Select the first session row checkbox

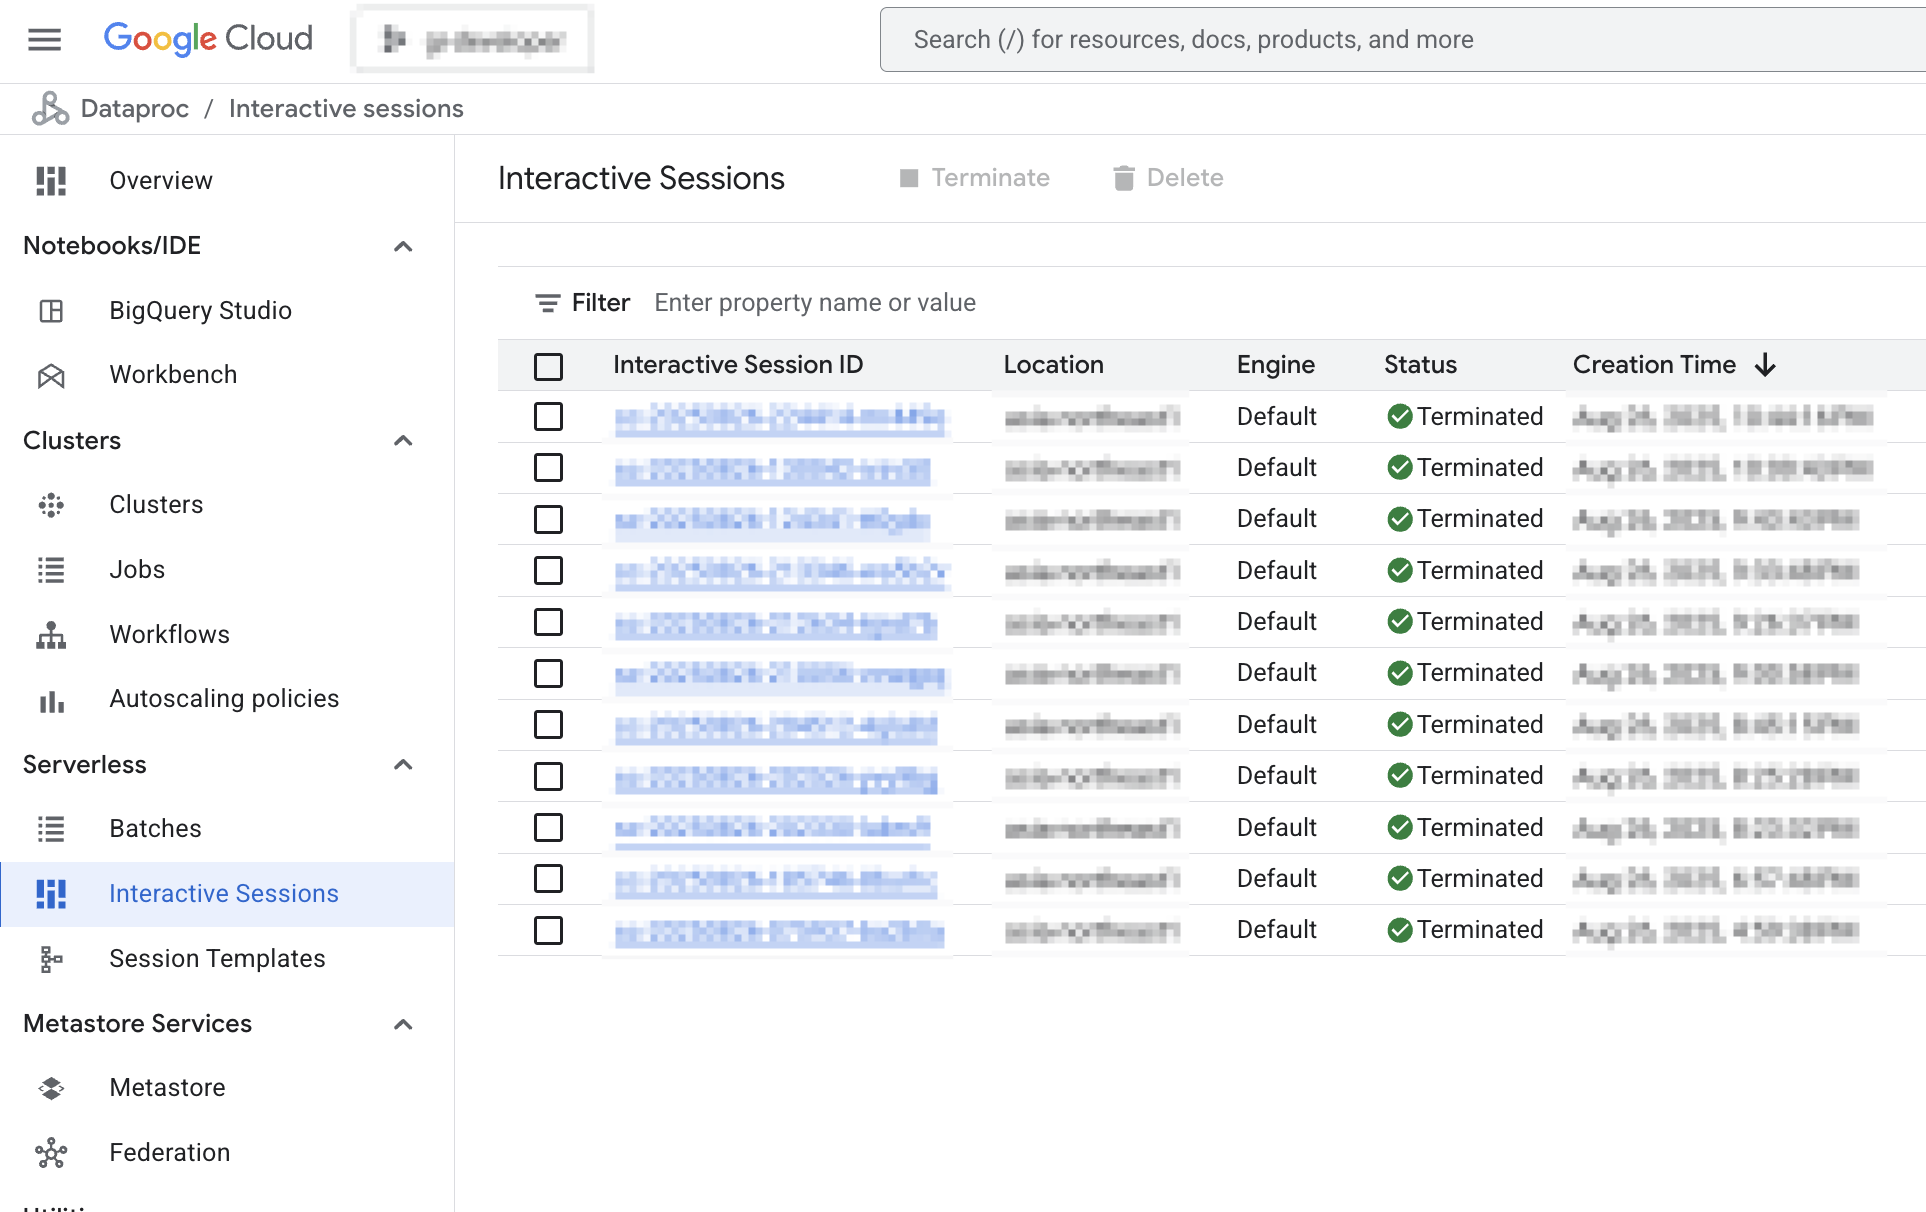(x=548, y=417)
